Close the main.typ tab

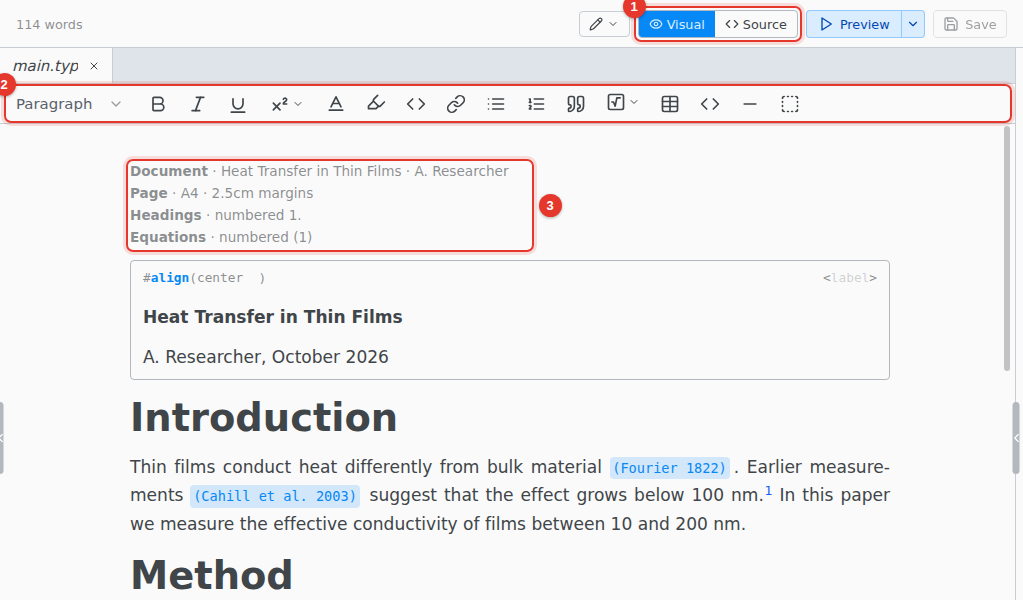tap(94, 66)
